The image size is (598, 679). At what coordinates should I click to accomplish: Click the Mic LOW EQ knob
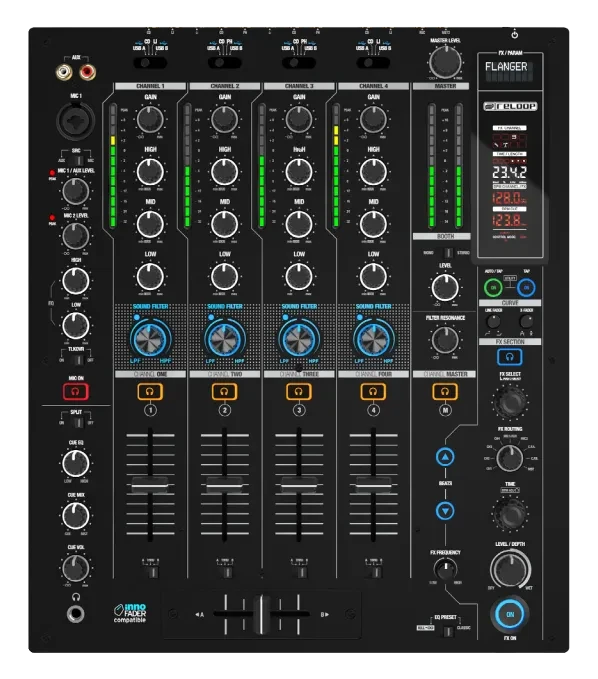pos(76,326)
